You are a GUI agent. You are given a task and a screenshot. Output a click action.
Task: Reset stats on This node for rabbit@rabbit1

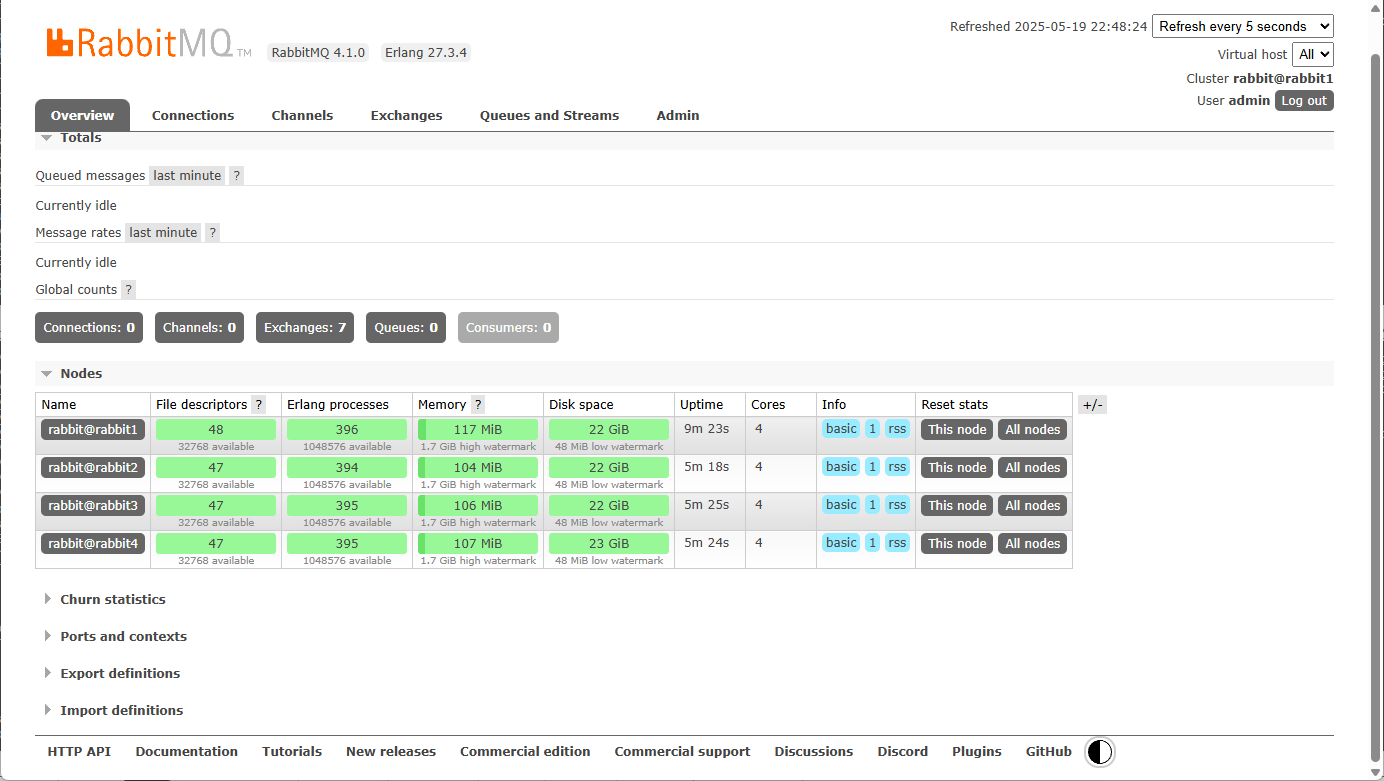pos(957,429)
